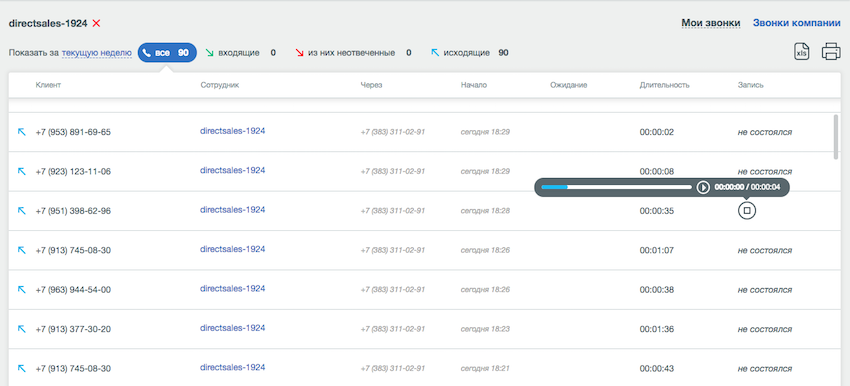
Task: Click 'не состоялся' in the 00:00:02 row
Action: pos(764,132)
